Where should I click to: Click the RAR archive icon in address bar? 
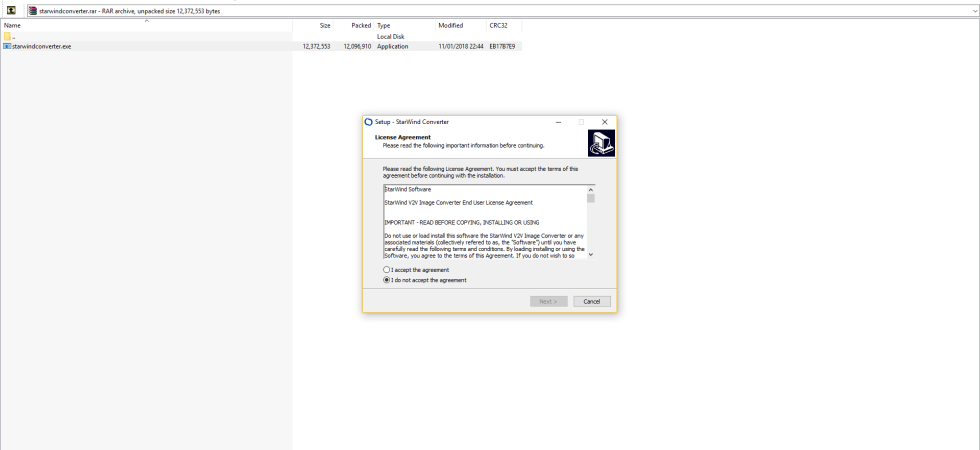(33, 11)
